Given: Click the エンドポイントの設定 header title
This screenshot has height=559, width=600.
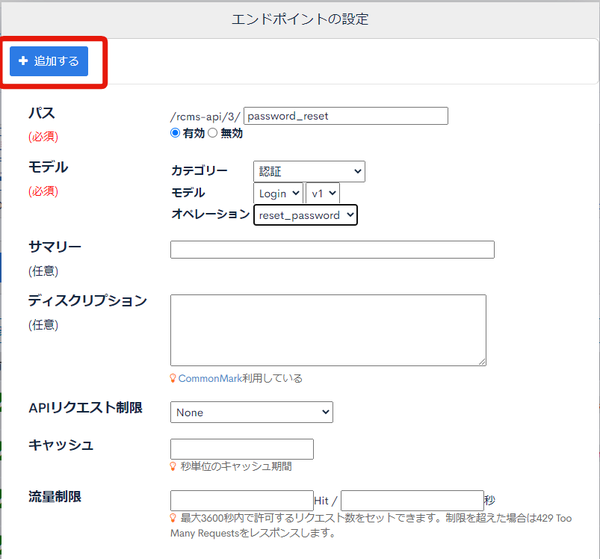Looking at the screenshot, I should (300, 19).
